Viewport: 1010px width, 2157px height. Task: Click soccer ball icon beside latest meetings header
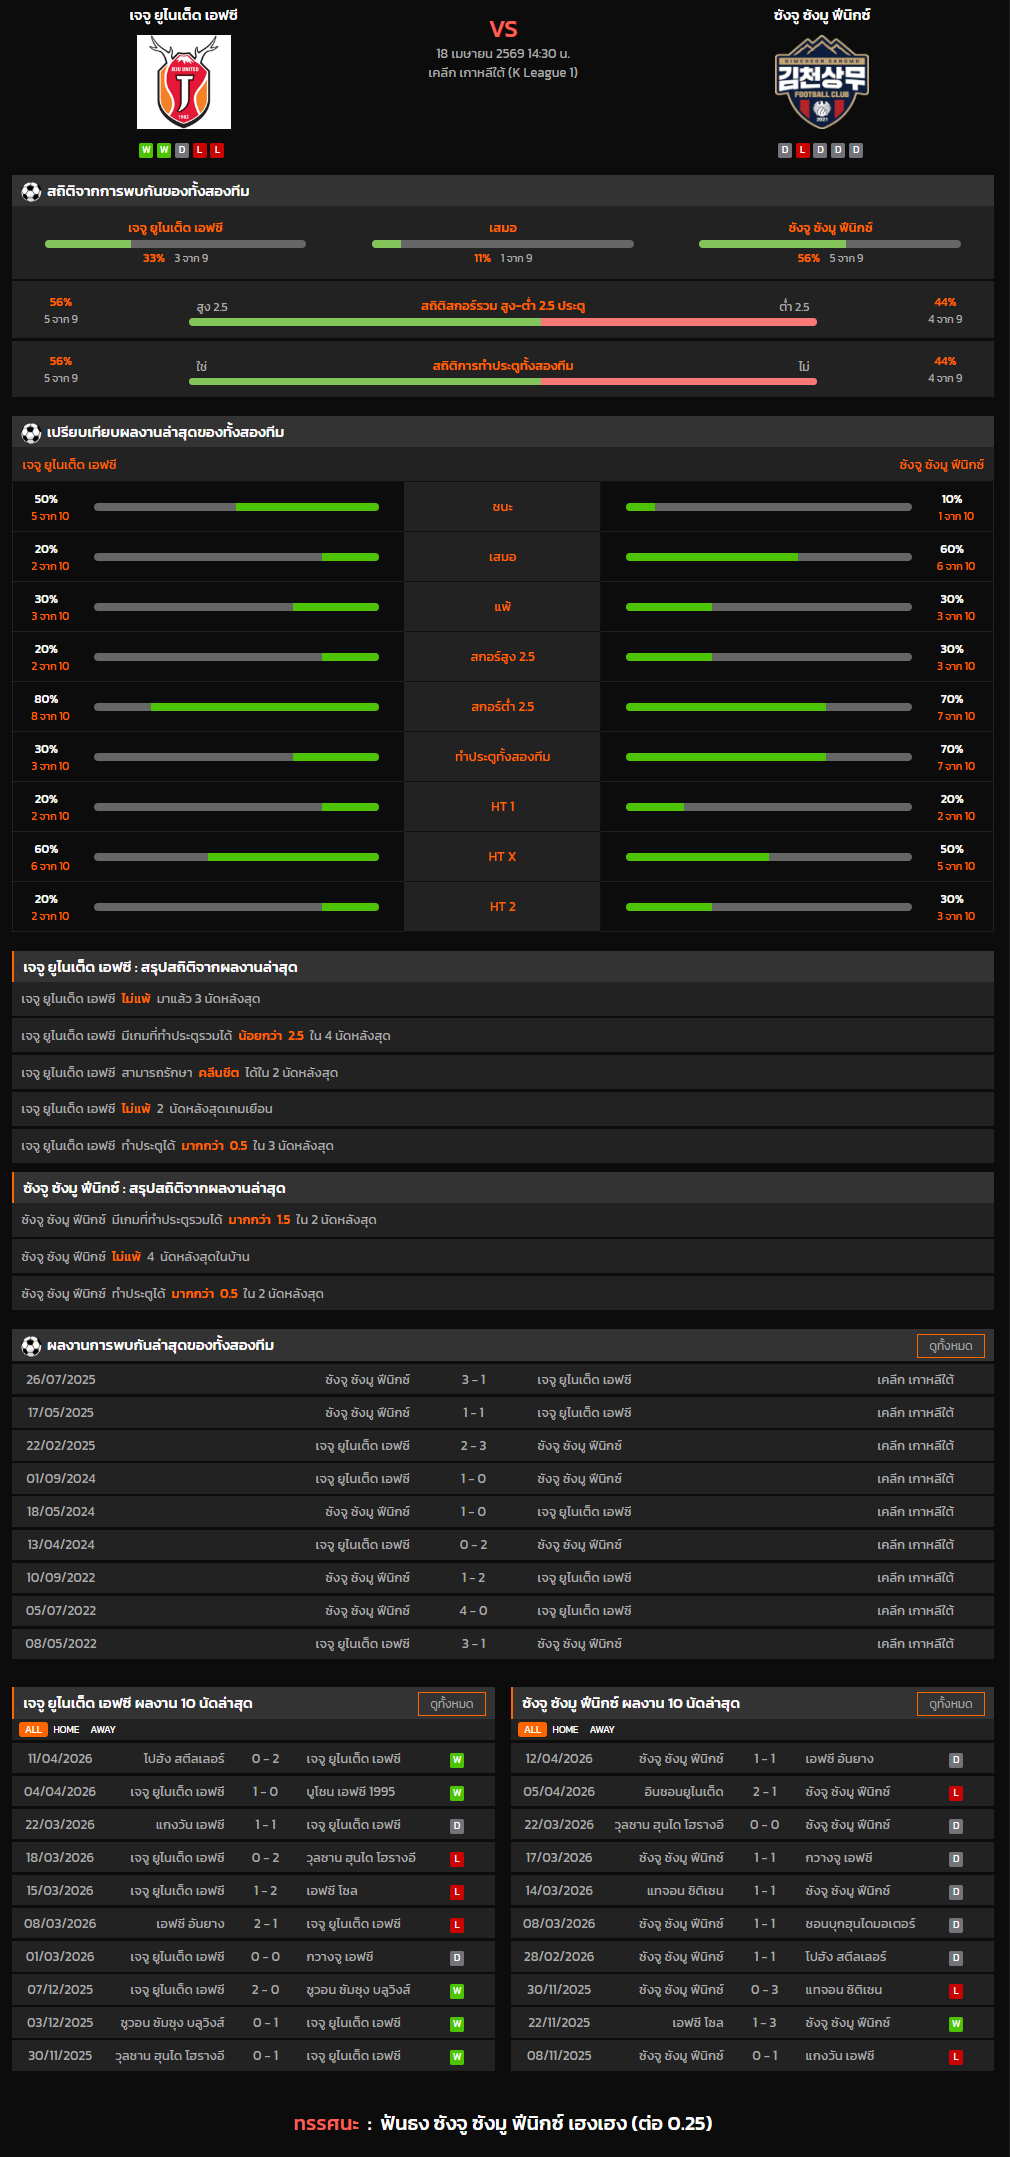tap(31, 1346)
